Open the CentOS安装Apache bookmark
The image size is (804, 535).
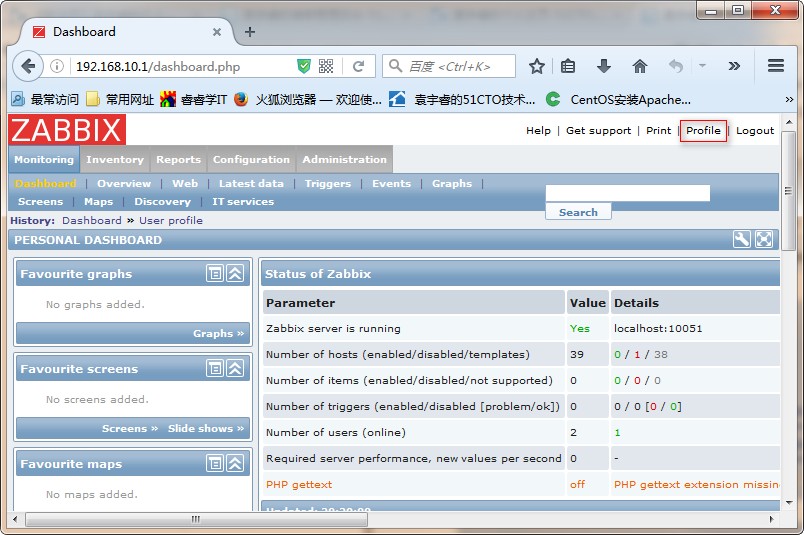pyautogui.click(x=618, y=100)
